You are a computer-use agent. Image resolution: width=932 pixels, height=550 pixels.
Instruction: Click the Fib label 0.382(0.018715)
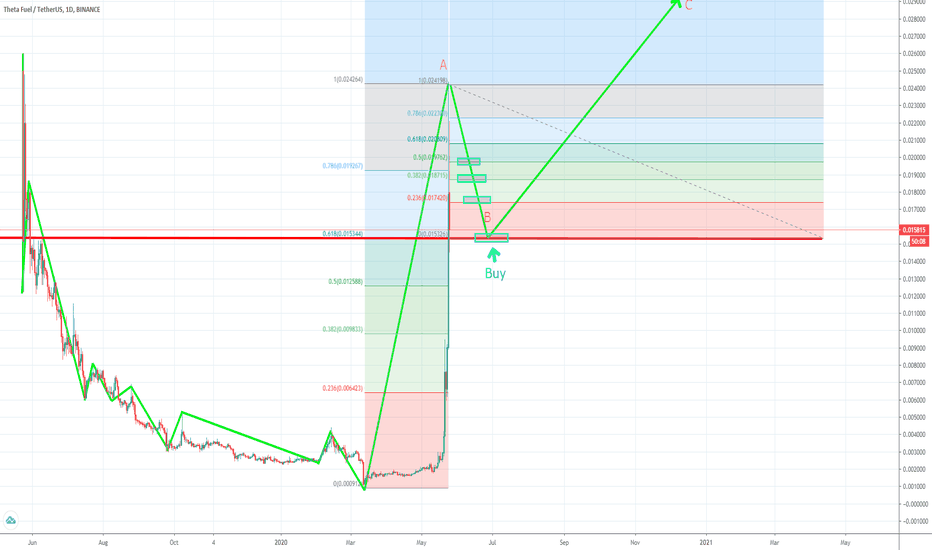click(427, 175)
